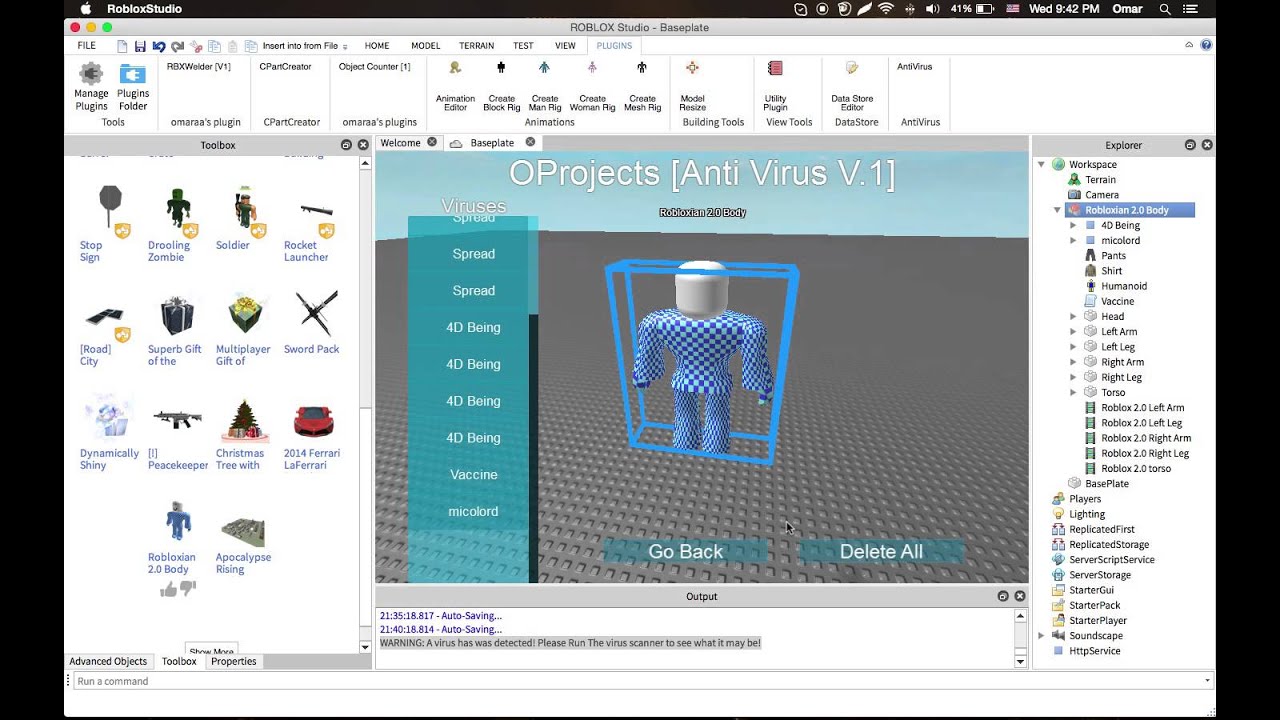
Task: Select the Drooling Zombie model in Toolbox
Action: [x=176, y=223]
